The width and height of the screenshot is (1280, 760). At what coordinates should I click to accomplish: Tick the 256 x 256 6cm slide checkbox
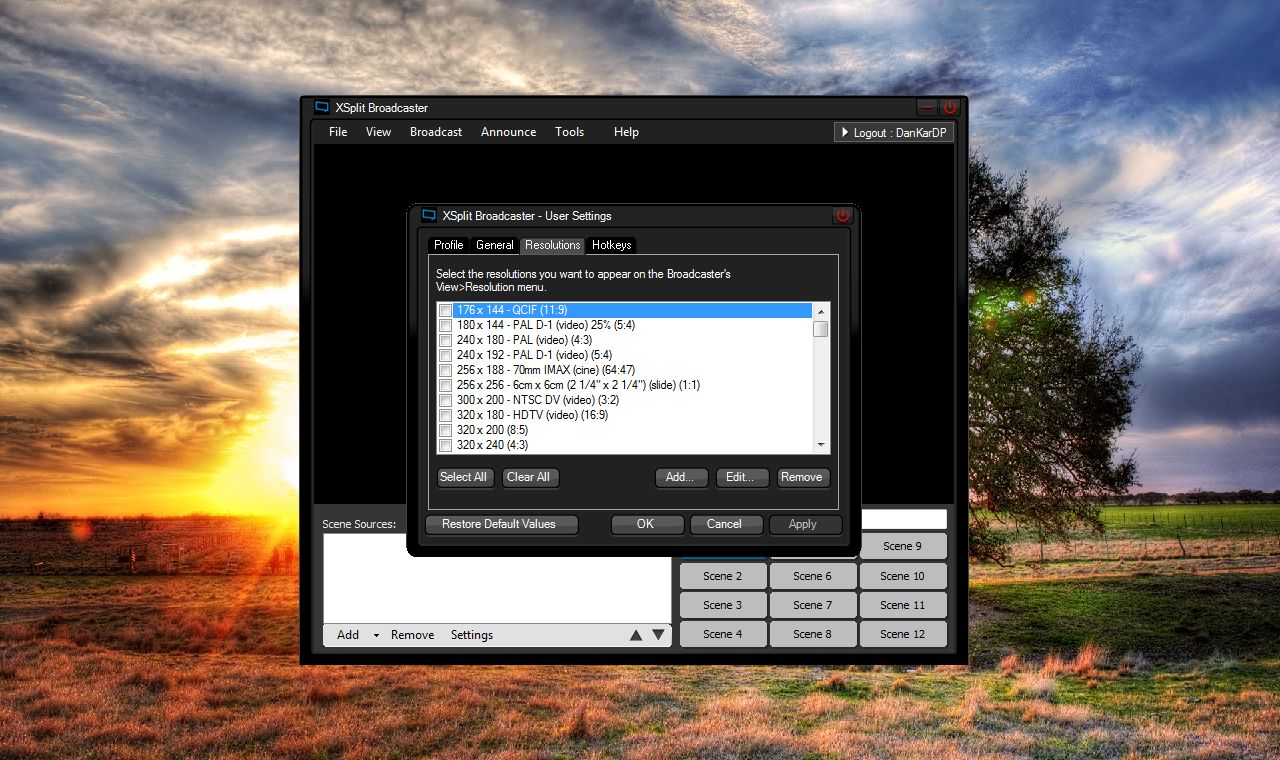click(445, 386)
